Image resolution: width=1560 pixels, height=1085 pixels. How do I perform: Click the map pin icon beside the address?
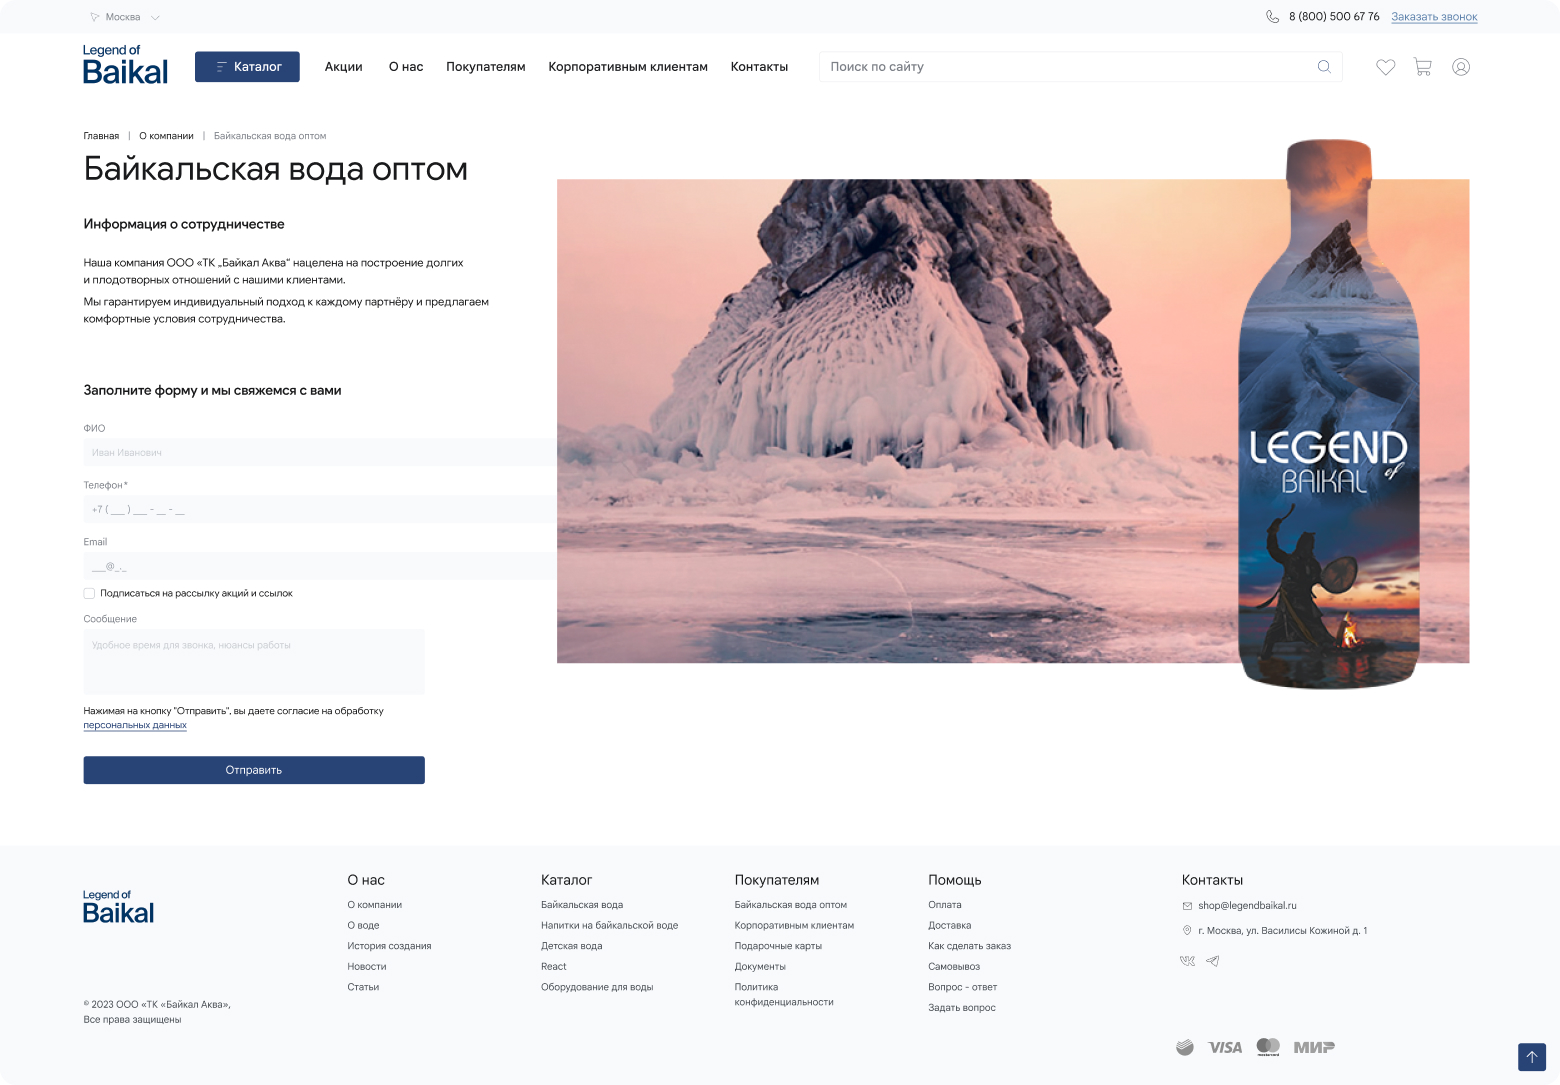1187,931
